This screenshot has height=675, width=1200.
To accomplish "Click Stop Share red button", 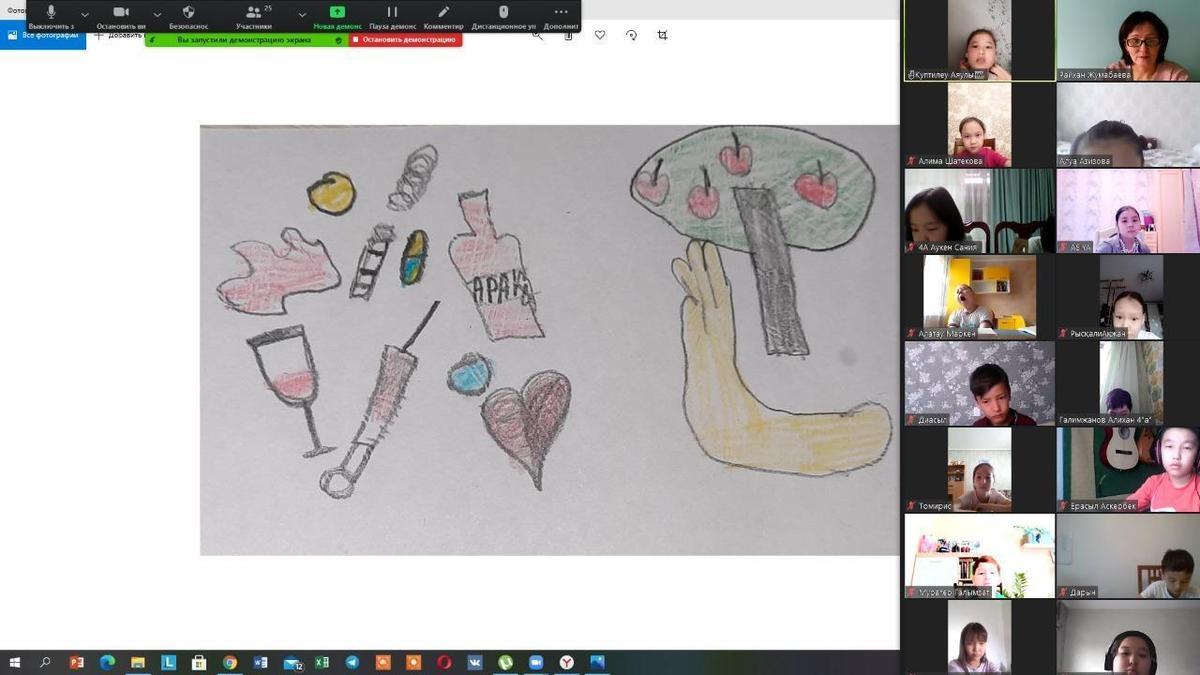I will (x=405, y=40).
